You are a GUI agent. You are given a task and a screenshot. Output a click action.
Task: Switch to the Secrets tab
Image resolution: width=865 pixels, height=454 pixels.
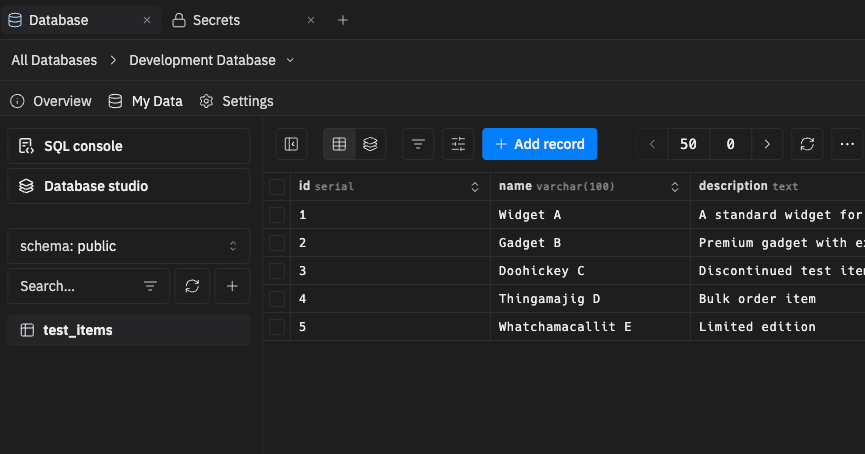coord(244,20)
